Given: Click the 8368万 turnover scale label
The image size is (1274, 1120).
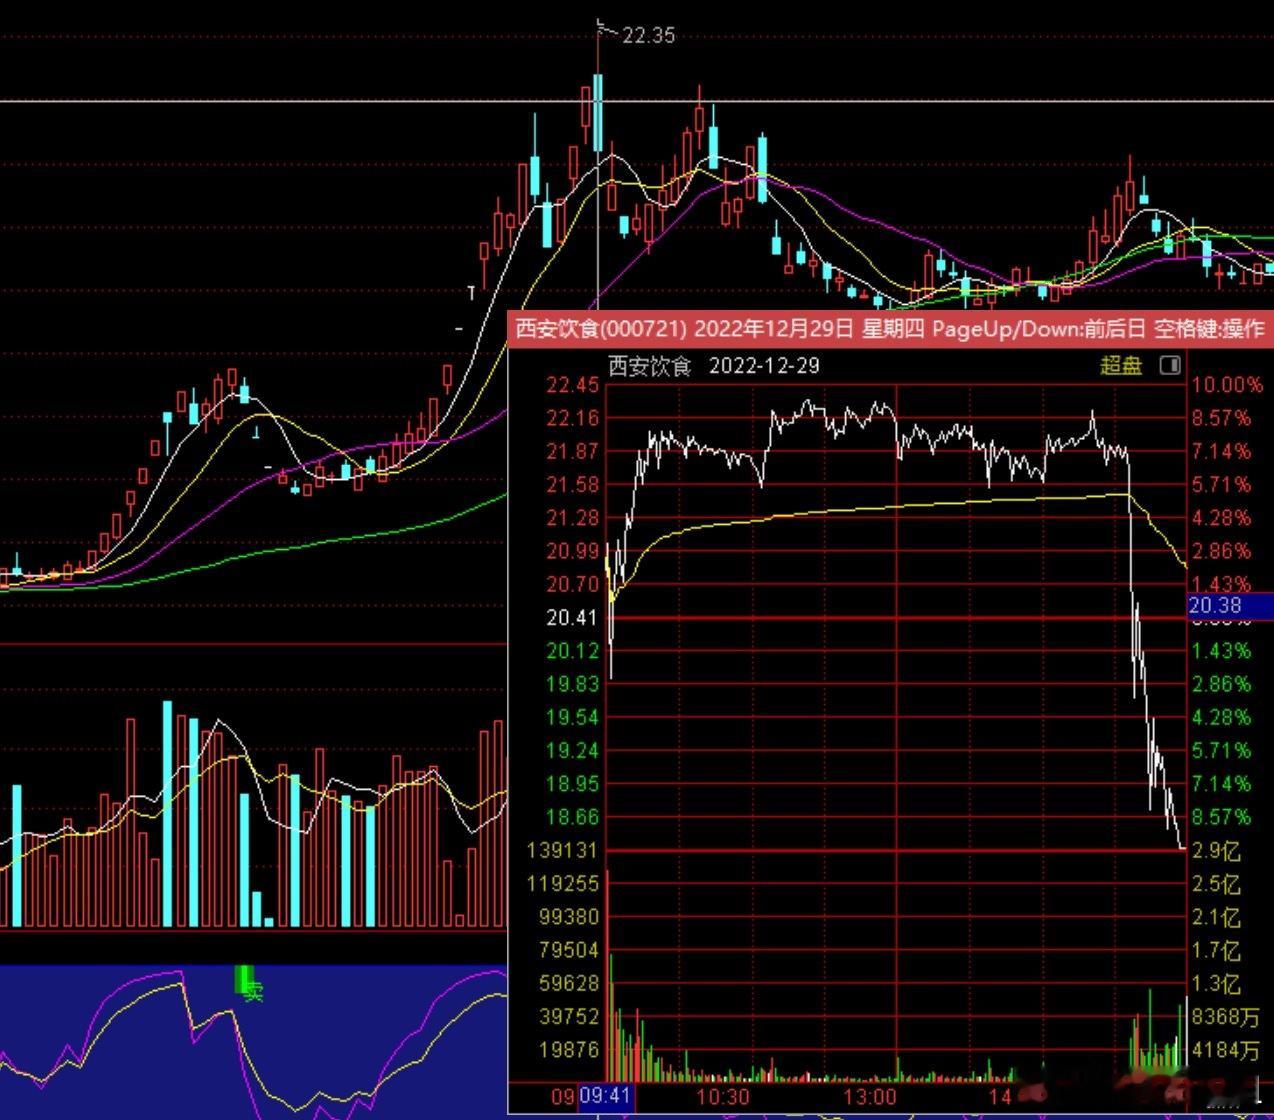Looking at the screenshot, I should (x=1226, y=1017).
